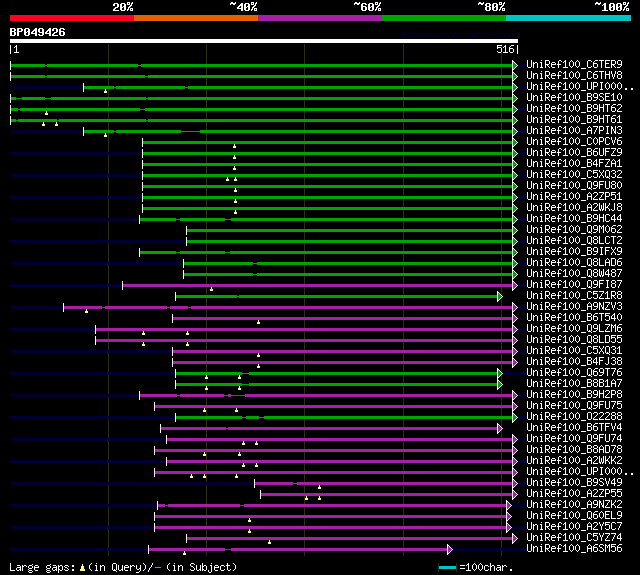Select the UniRef100_Q8LAD6 label
Viewport: 640px width, 575px height.
[574, 263]
